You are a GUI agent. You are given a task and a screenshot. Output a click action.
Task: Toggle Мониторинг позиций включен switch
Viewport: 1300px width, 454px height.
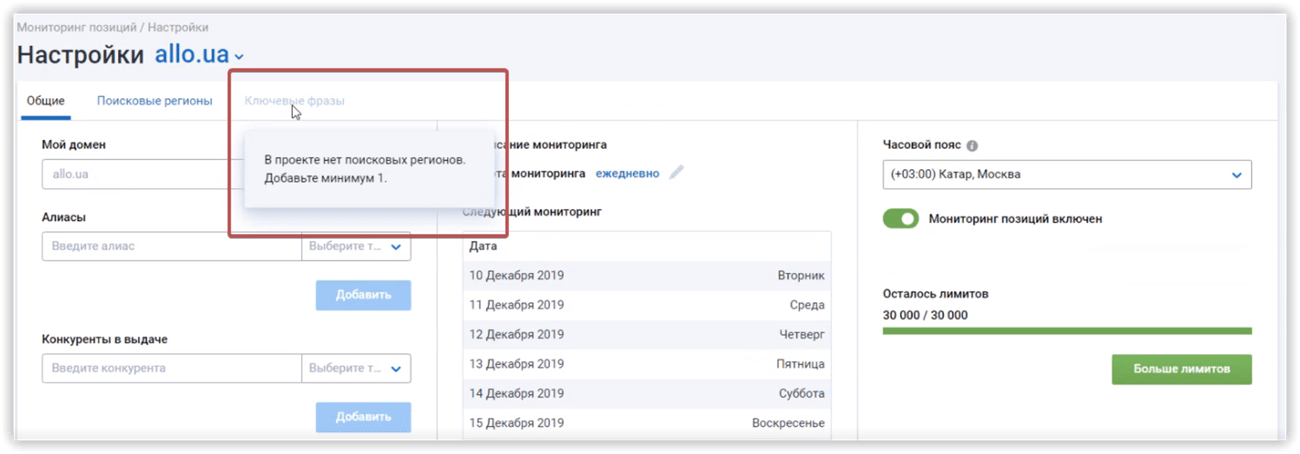coord(901,218)
